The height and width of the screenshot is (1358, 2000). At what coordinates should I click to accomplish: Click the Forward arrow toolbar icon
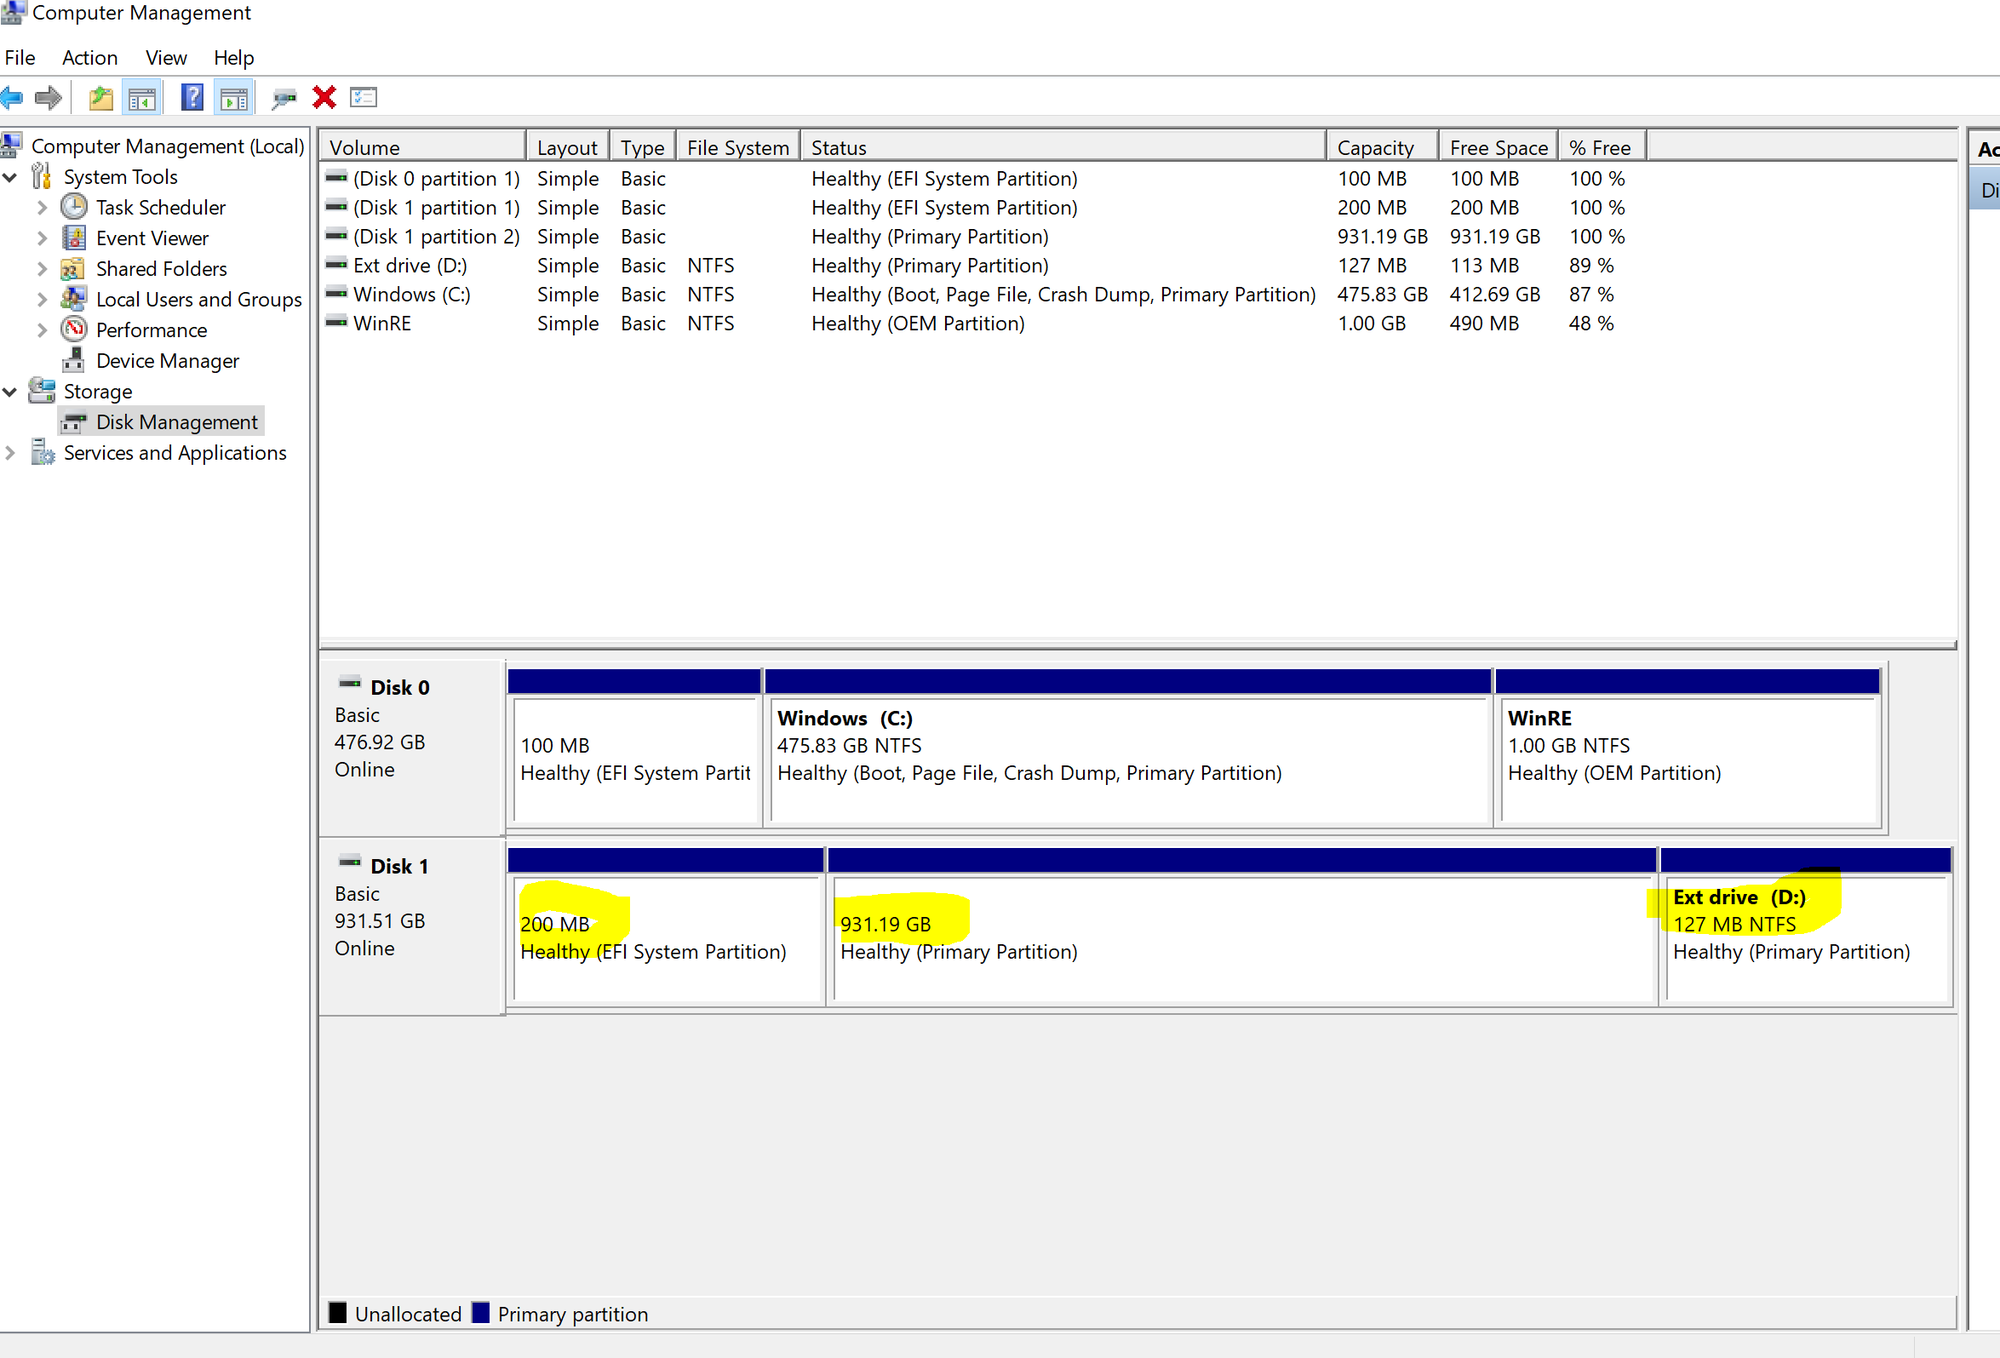click(47, 98)
